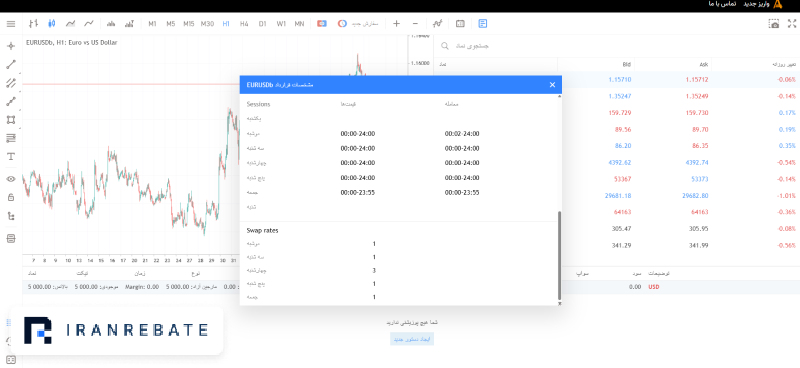Toggle trade volumes icon with T mark
The width and height of the screenshot is (800, 368).
tap(129, 23)
